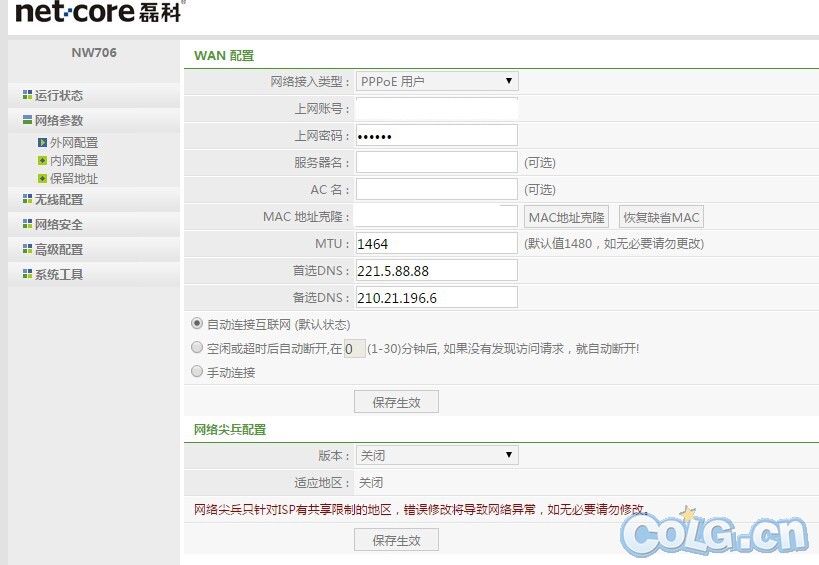Expand the 高级配置 menu
Screen dimensions: 819x565
click(58, 250)
